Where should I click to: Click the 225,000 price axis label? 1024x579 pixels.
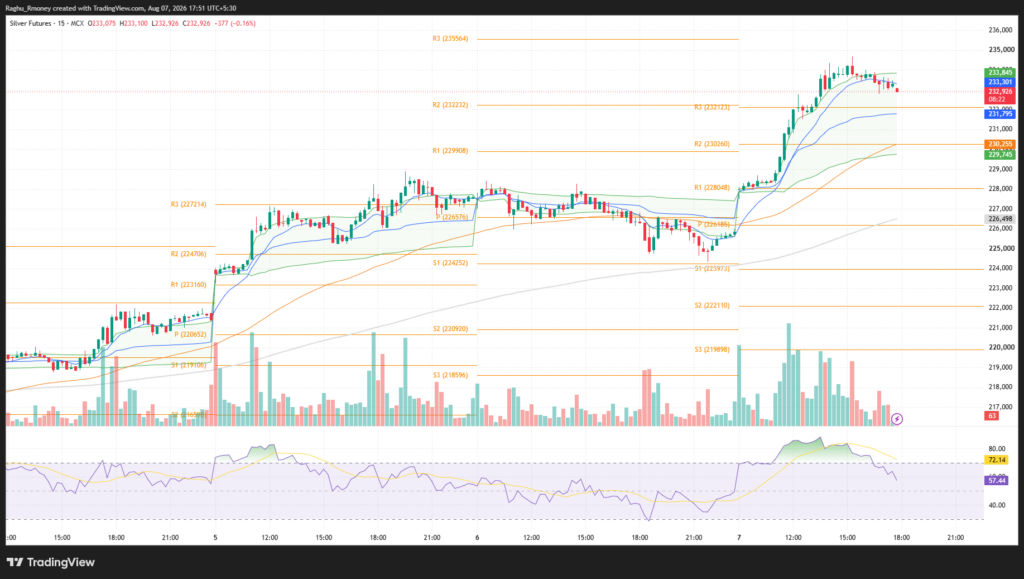[x=1001, y=248]
